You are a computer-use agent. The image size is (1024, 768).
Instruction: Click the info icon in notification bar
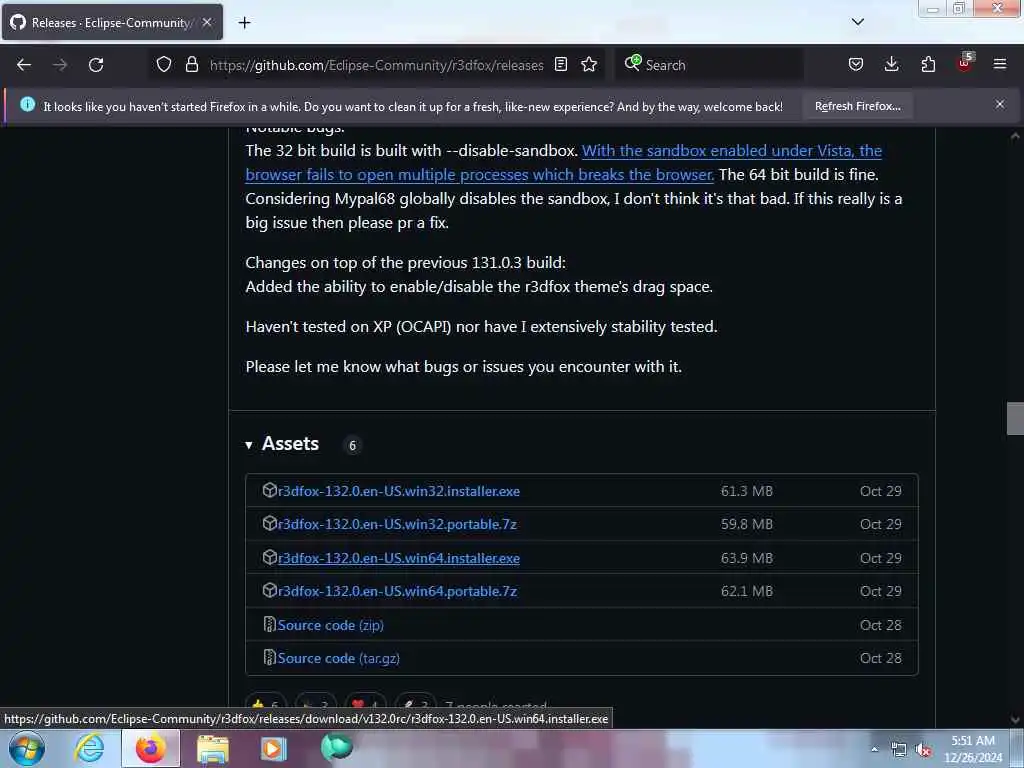[x=27, y=104]
